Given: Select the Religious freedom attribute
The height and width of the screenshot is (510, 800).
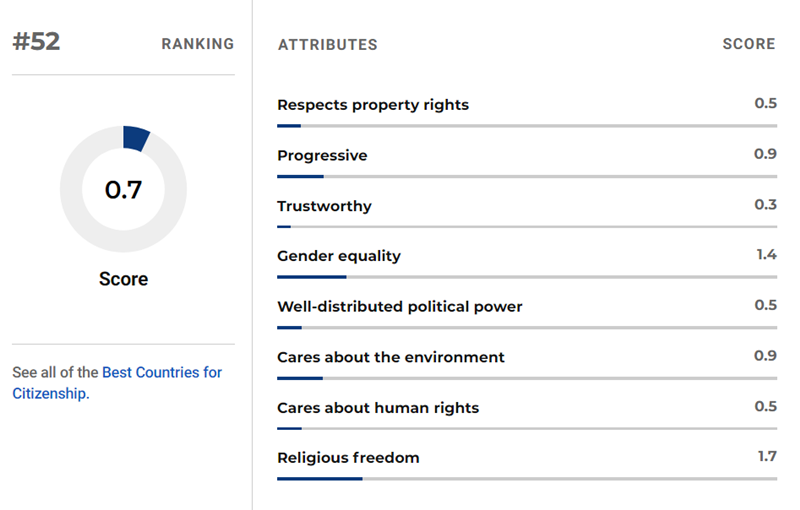Looking at the screenshot, I should 348,458.
